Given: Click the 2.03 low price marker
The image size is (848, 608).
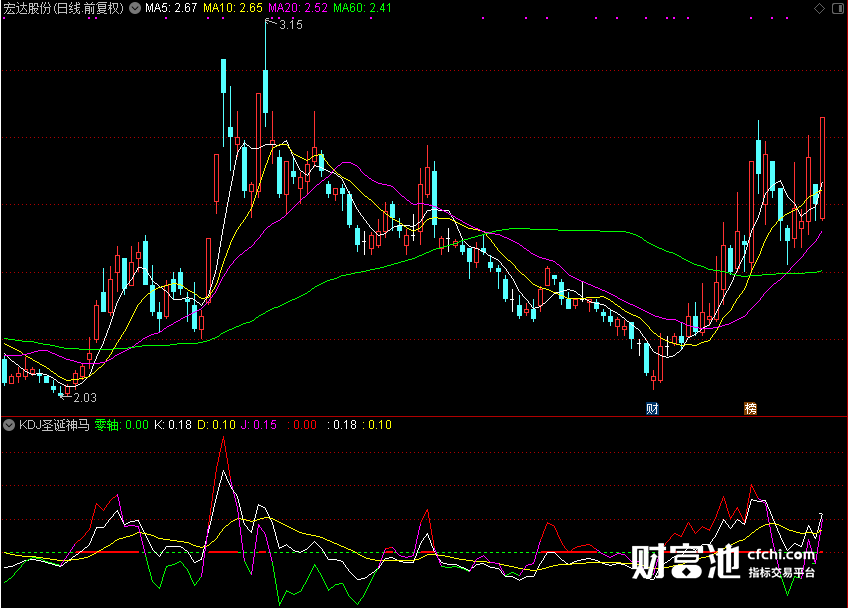Looking at the screenshot, I should pos(84,398).
